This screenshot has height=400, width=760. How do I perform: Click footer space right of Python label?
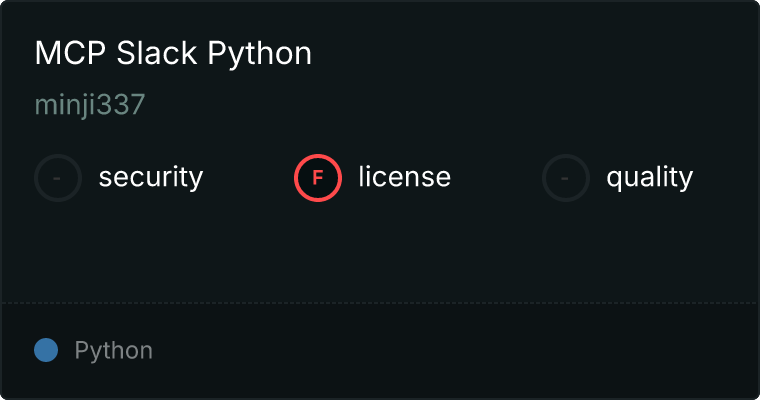coord(450,351)
